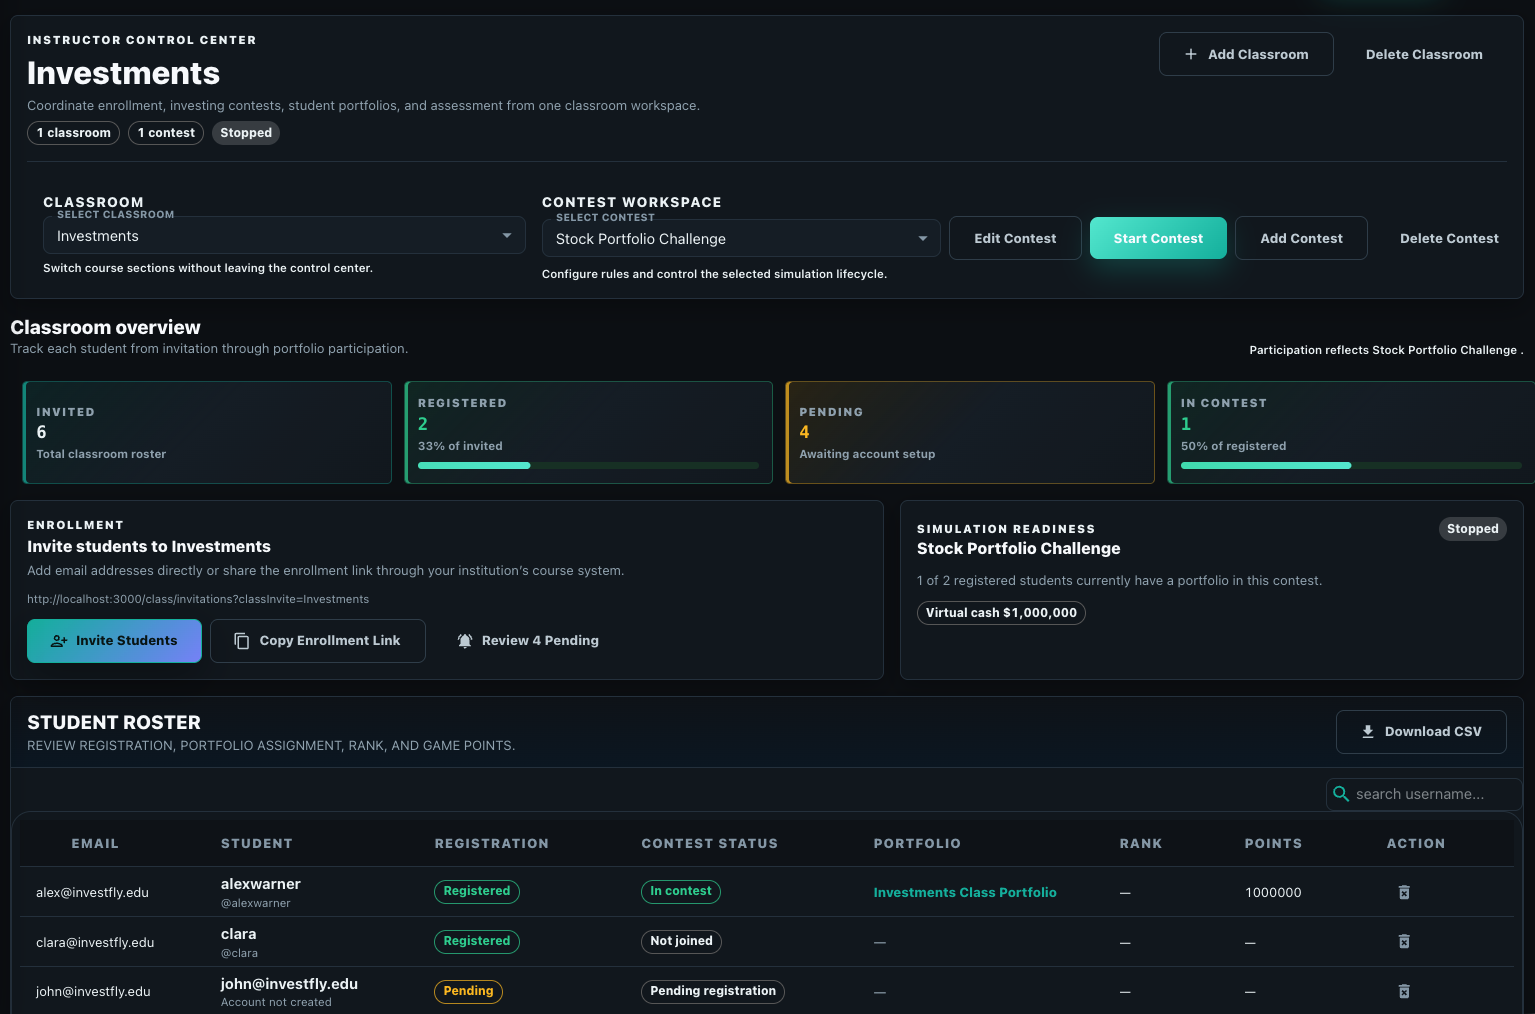Click the Action column header

[x=1416, y=844]
